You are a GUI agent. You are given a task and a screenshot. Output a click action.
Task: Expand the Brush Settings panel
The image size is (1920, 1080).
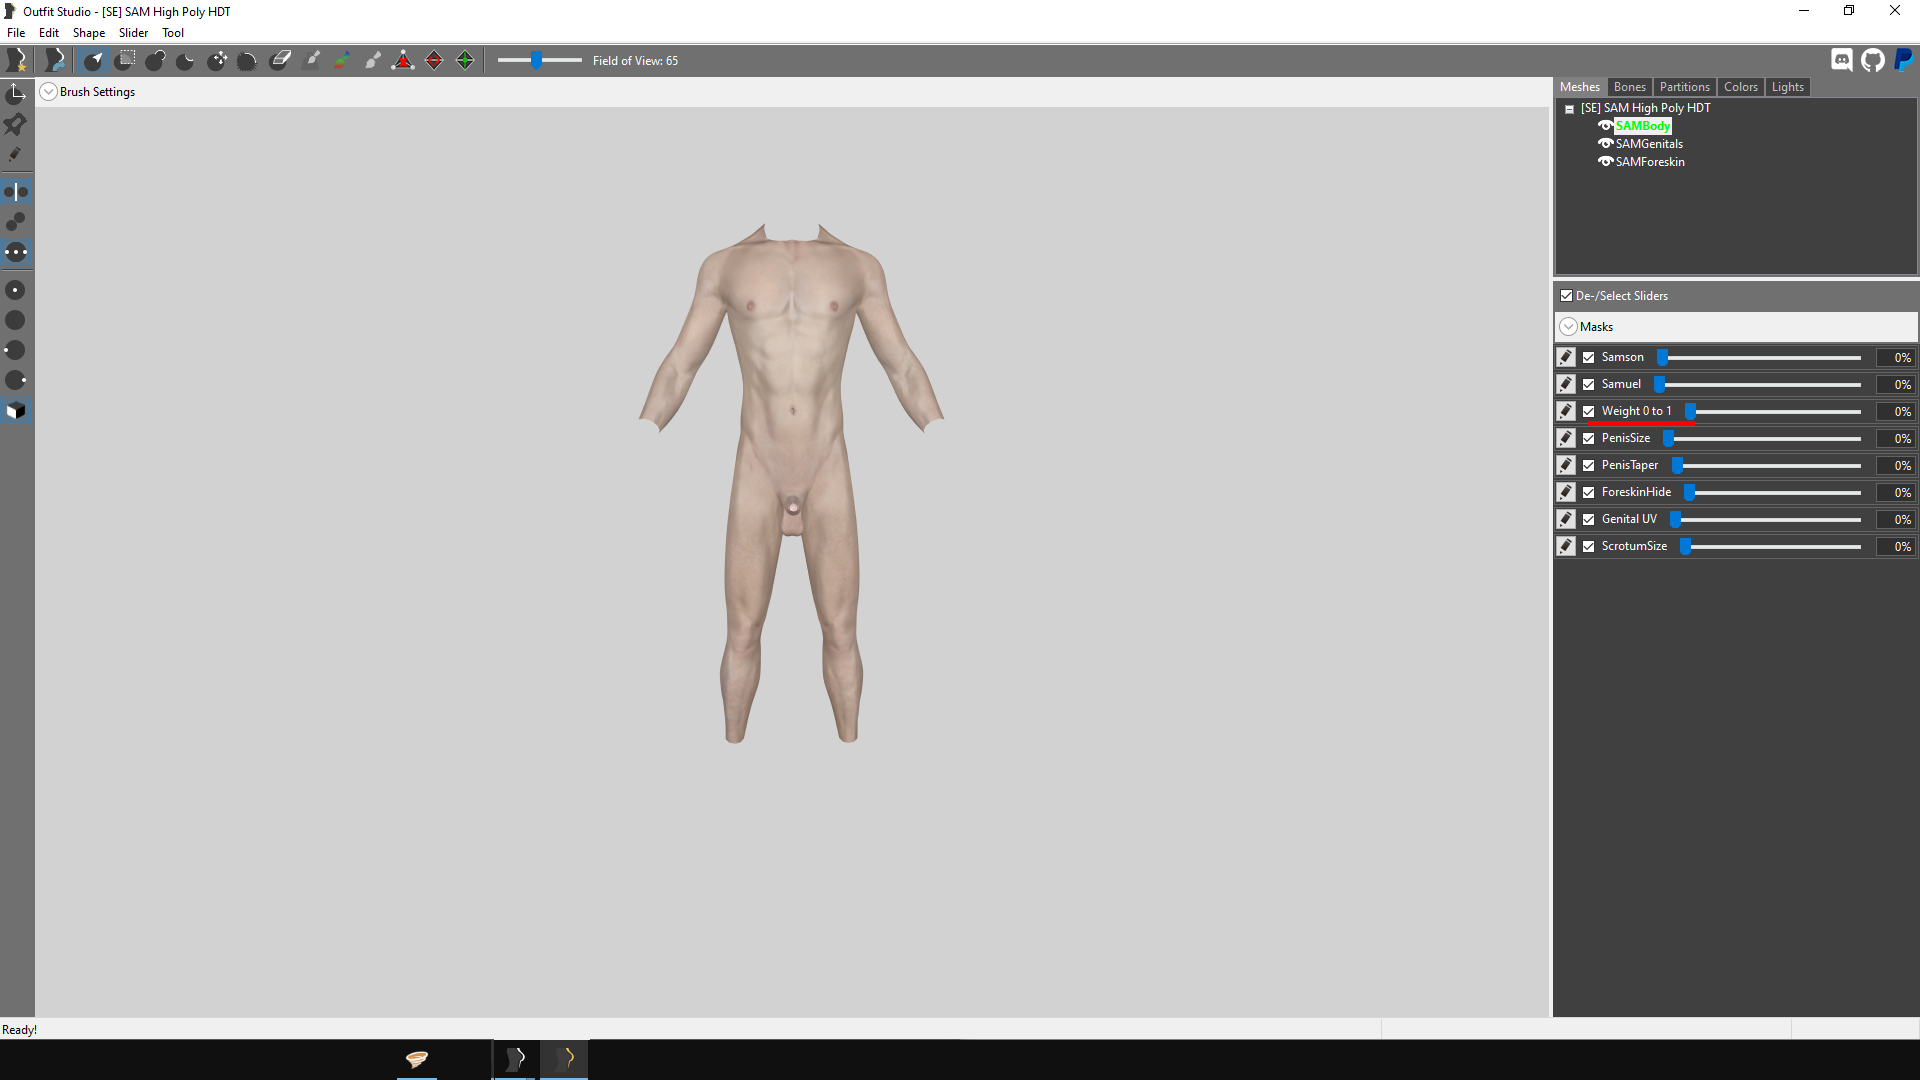click(x=48, y=92)
